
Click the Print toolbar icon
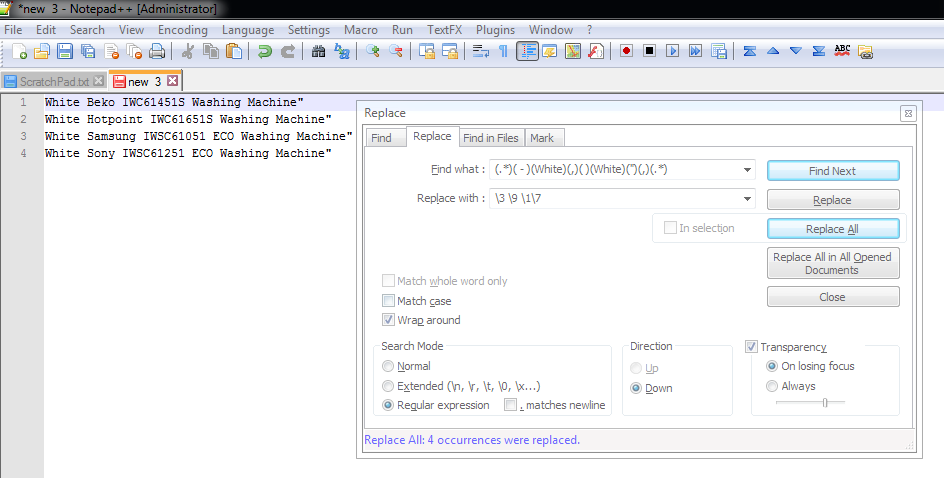pyautogui.click(x=157, y=52)
